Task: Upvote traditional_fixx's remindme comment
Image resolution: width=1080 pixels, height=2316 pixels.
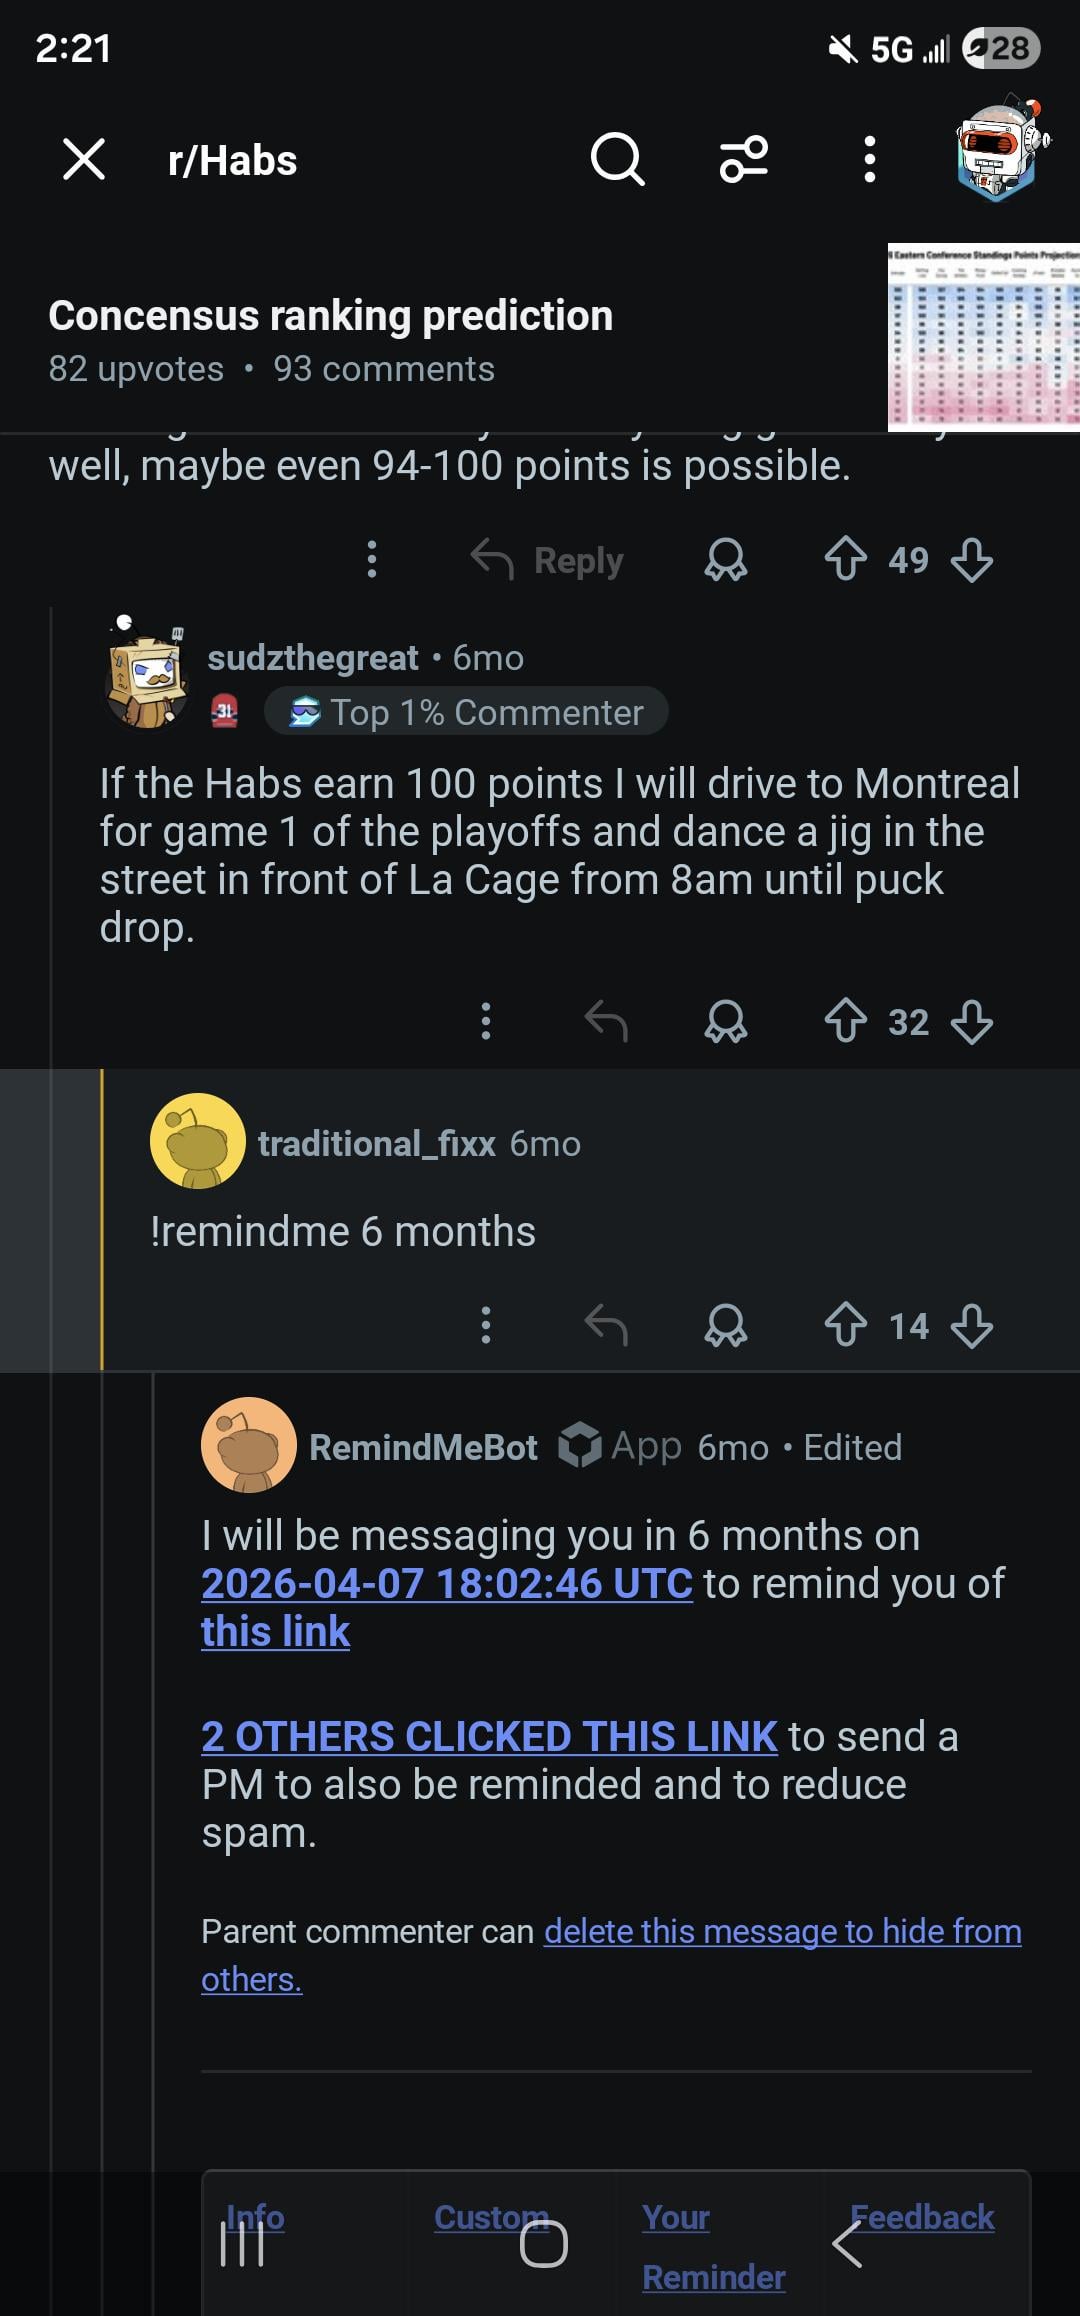Action: [846, 1326]
